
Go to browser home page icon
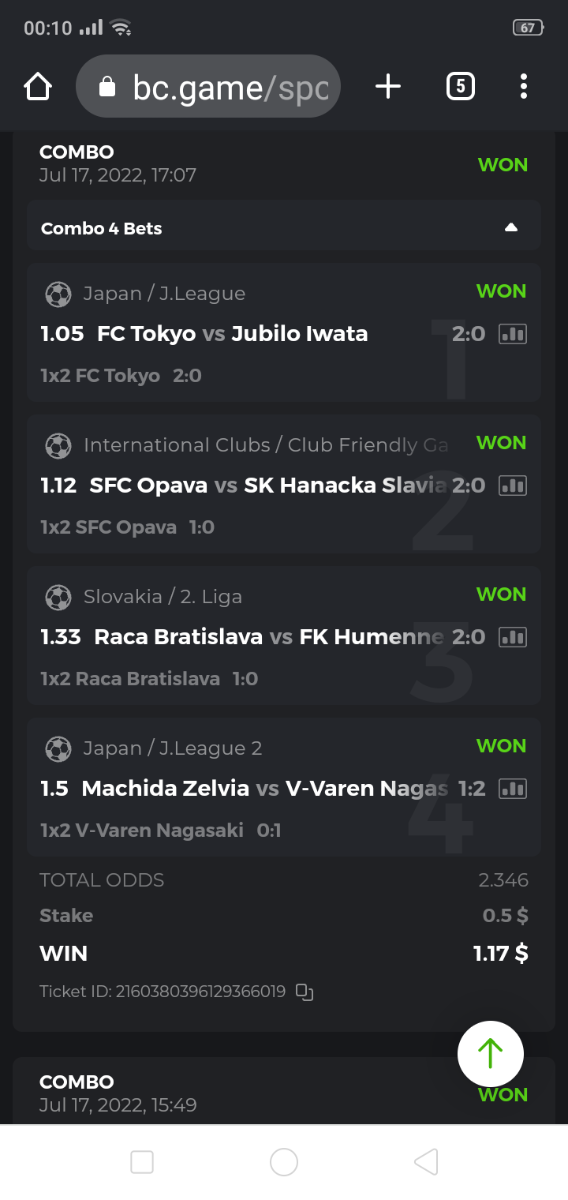37,87
